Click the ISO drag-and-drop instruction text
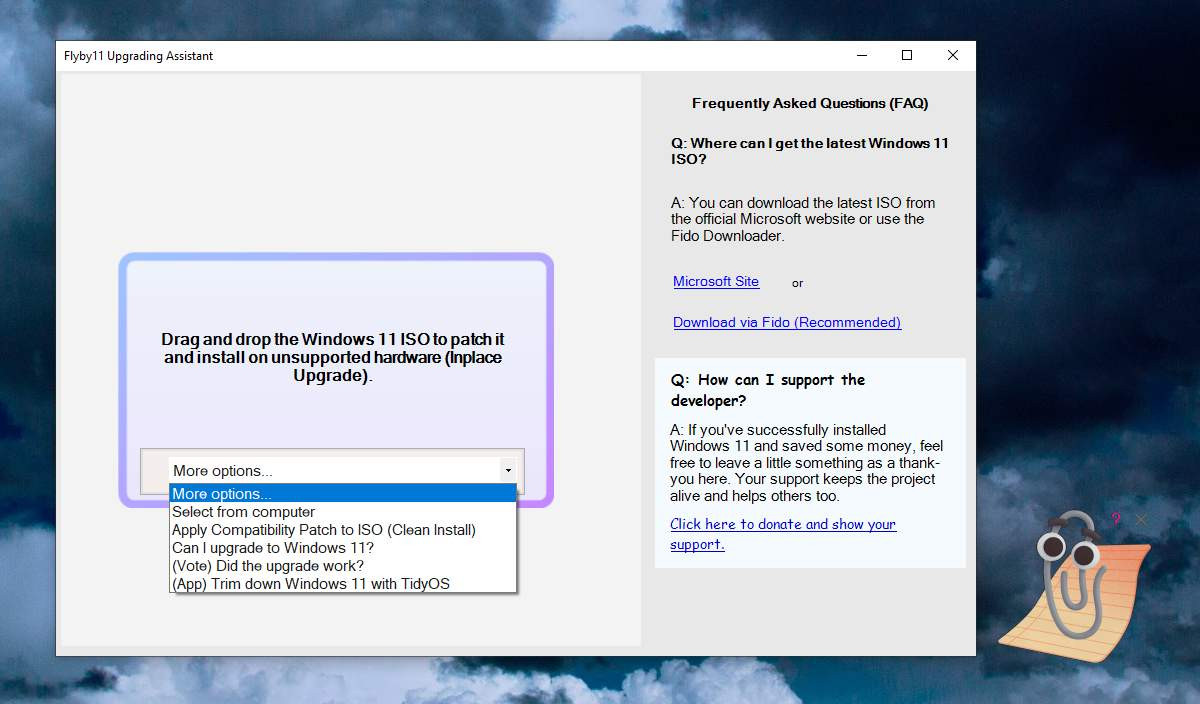Image resolution: width=1200 pixels, height=704 pixels. (x=335, y=358)
